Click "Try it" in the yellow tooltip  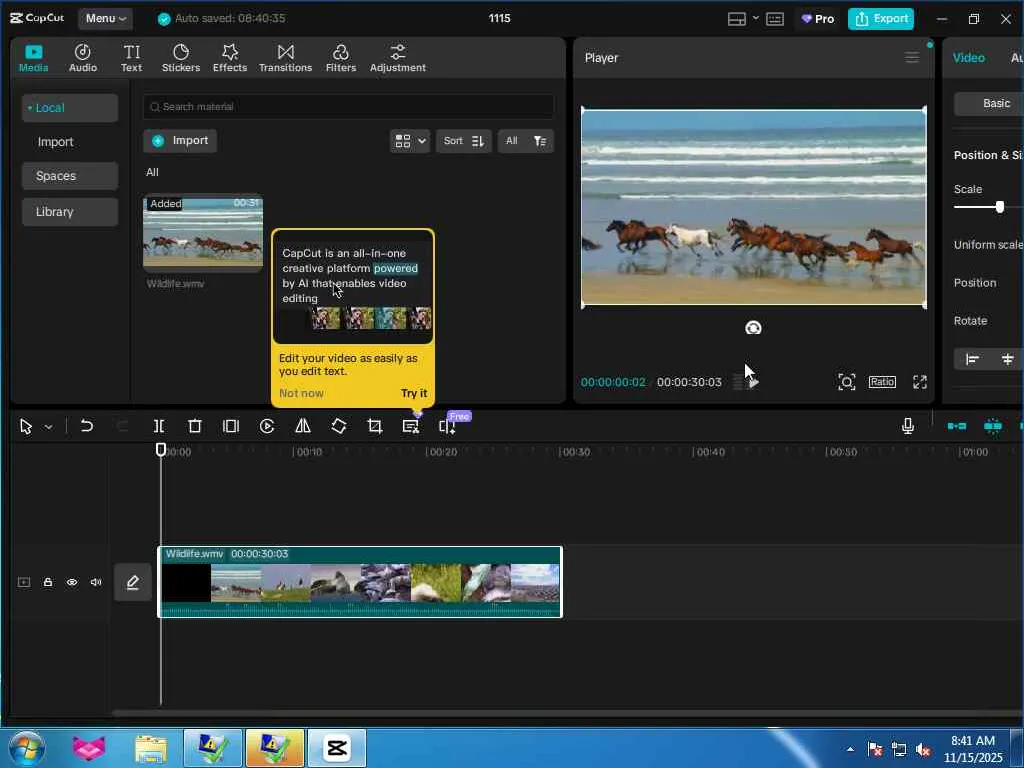tap(414, 393)
